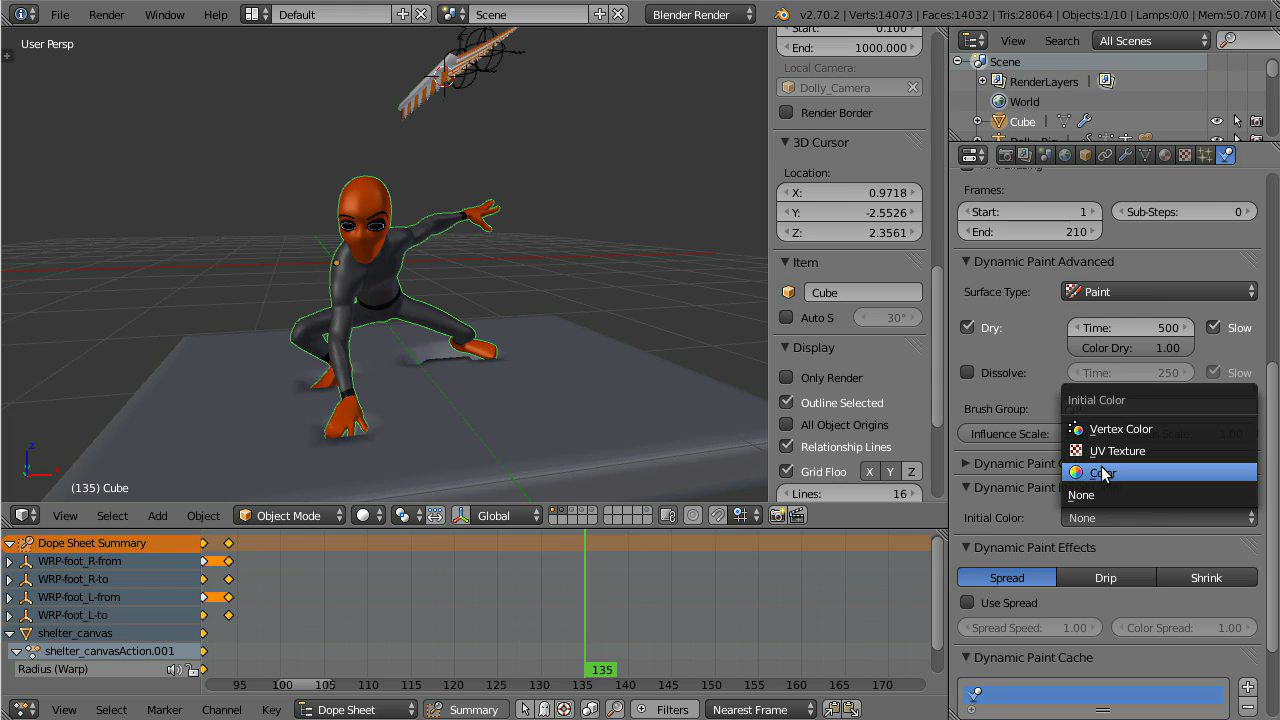The image size is (1280, 720).
Task: Open the Dope Sheet mode dropdown
Action: (356, 709)
